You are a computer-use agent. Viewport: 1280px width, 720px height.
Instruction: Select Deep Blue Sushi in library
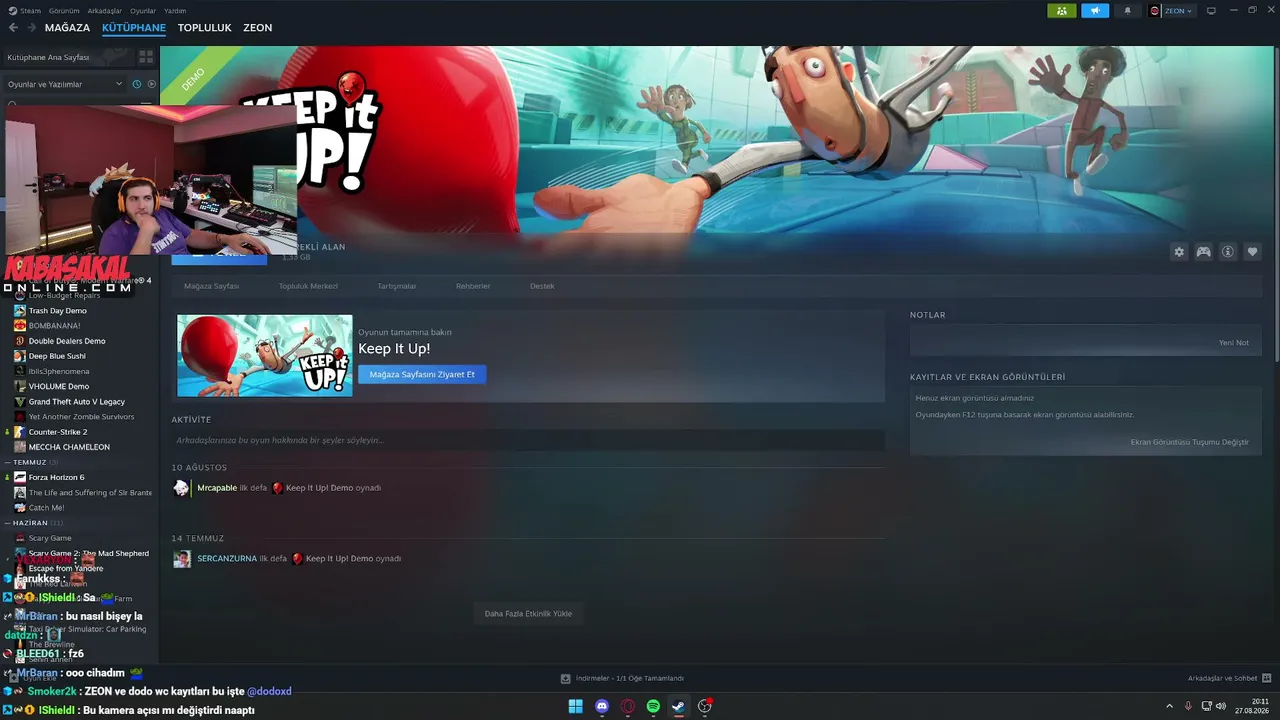[x=57, y=356]
